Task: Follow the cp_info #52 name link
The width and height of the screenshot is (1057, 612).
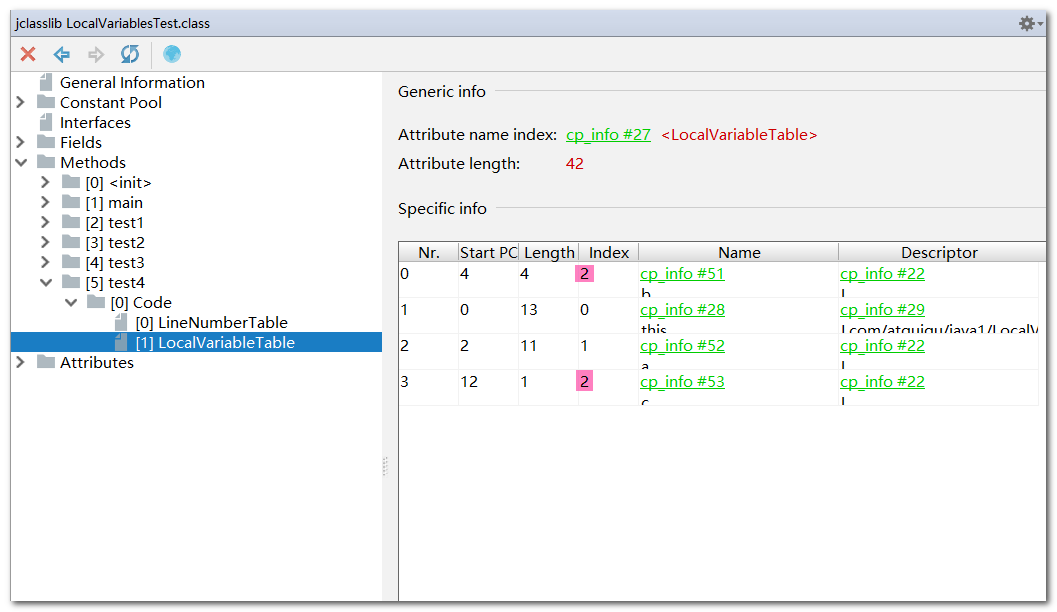Action: (x=682, y=346)
